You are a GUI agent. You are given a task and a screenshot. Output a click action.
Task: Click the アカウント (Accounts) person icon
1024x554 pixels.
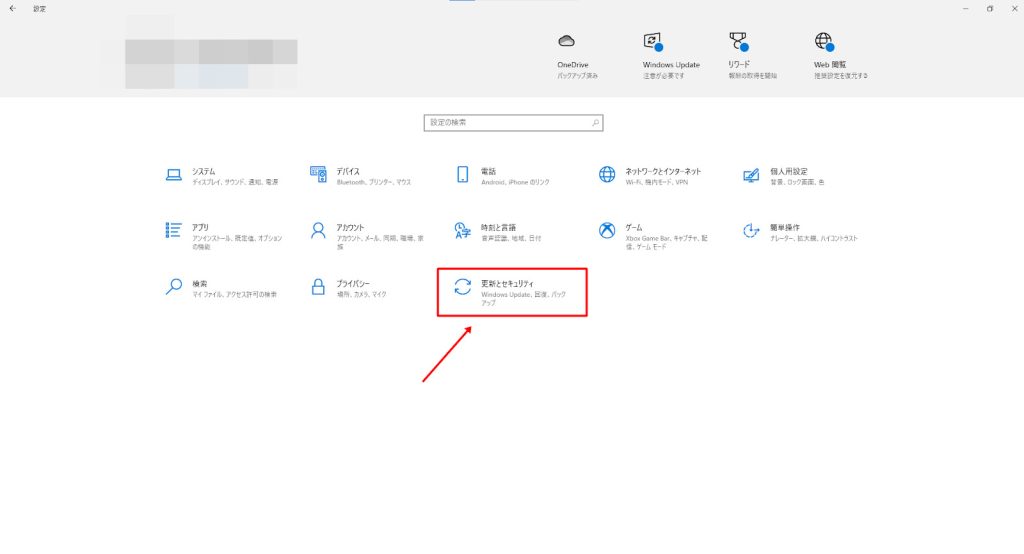point(318,231)
